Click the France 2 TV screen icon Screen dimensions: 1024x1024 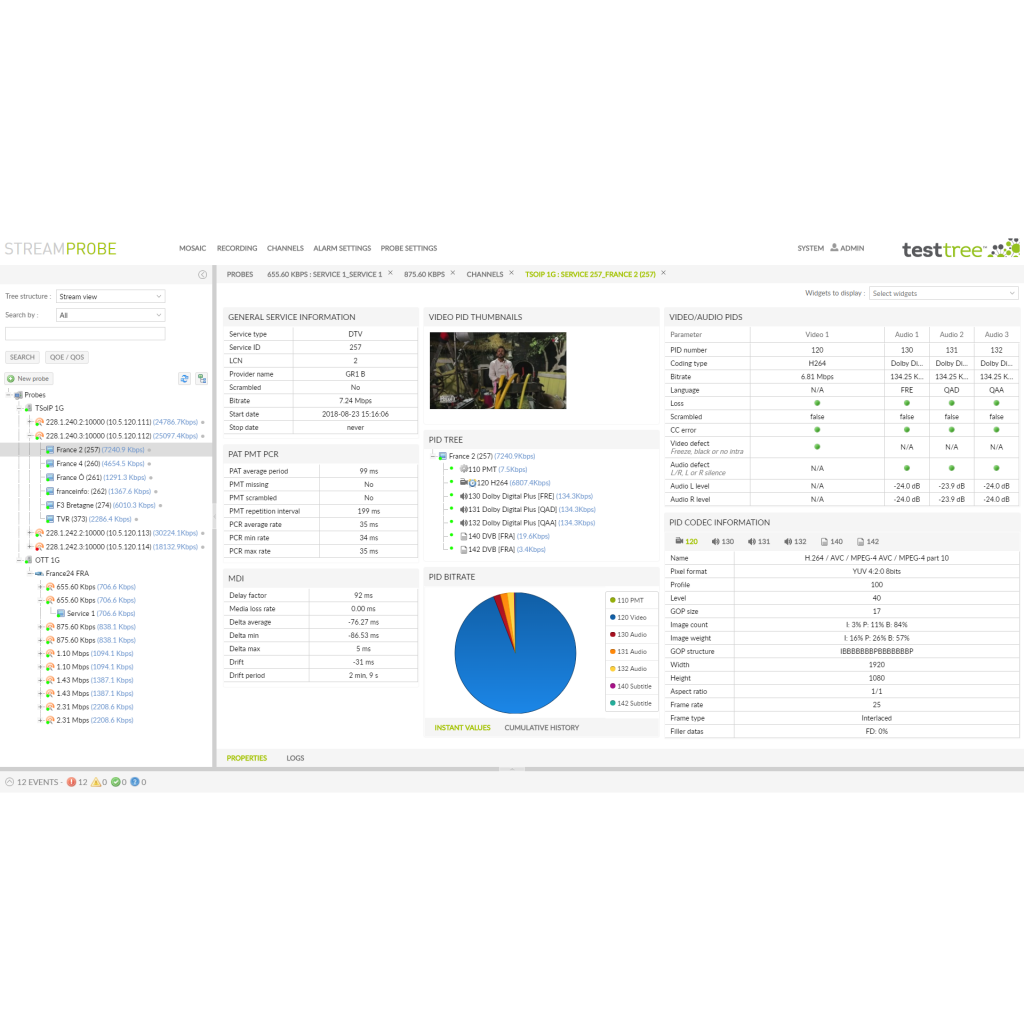coord(49,450)
